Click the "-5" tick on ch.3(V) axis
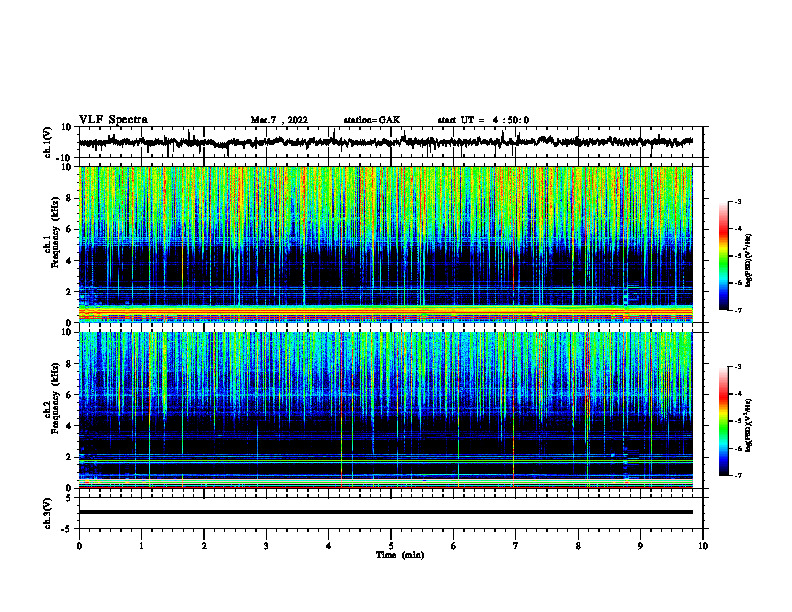792x612 pixels. [67, 529]
